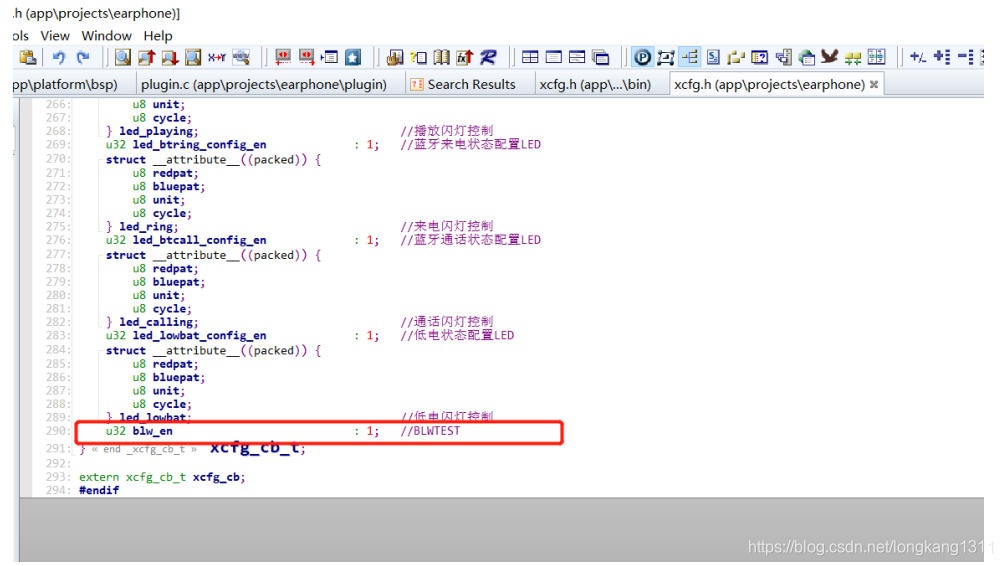This screenshot has height=566, width=1003.
Task: Cascade windows with the stacked-windows icon
Action: pyautogui.click(x=601, y=58)
